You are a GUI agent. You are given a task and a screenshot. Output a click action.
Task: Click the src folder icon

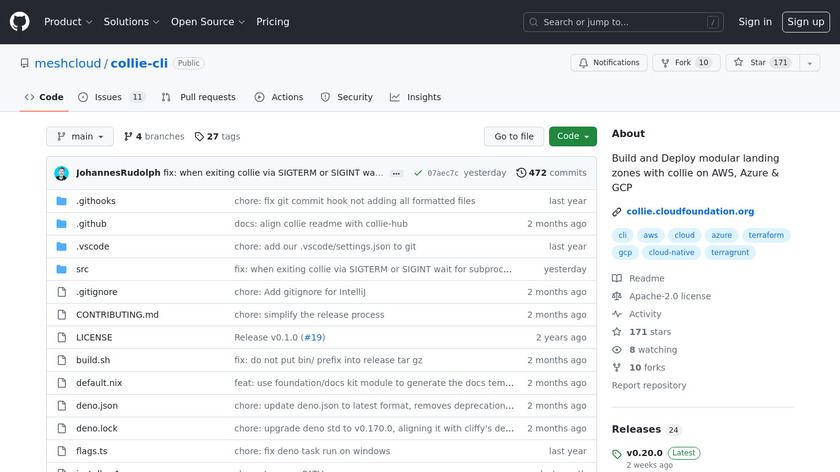[x=62, y=269]
